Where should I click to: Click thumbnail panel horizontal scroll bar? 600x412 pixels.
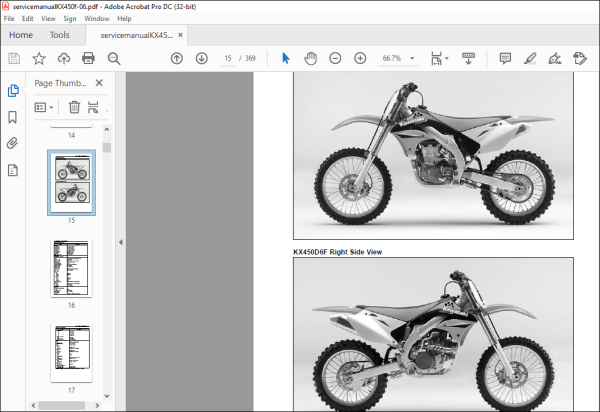pyautogui.click(x=62, y=405)
